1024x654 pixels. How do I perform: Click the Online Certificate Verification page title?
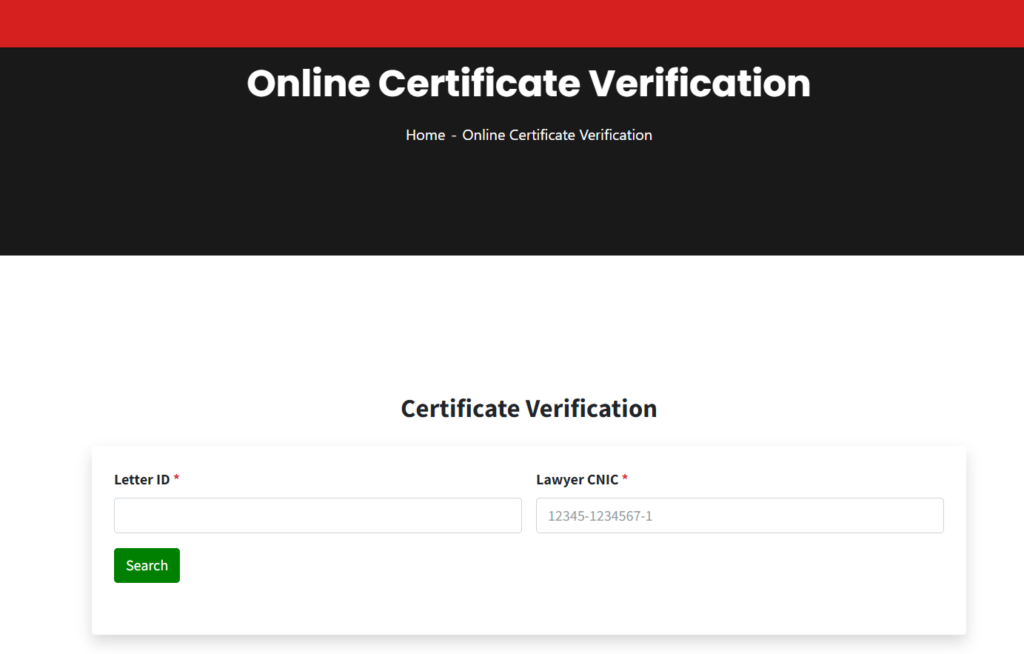(x=528, y=84)
